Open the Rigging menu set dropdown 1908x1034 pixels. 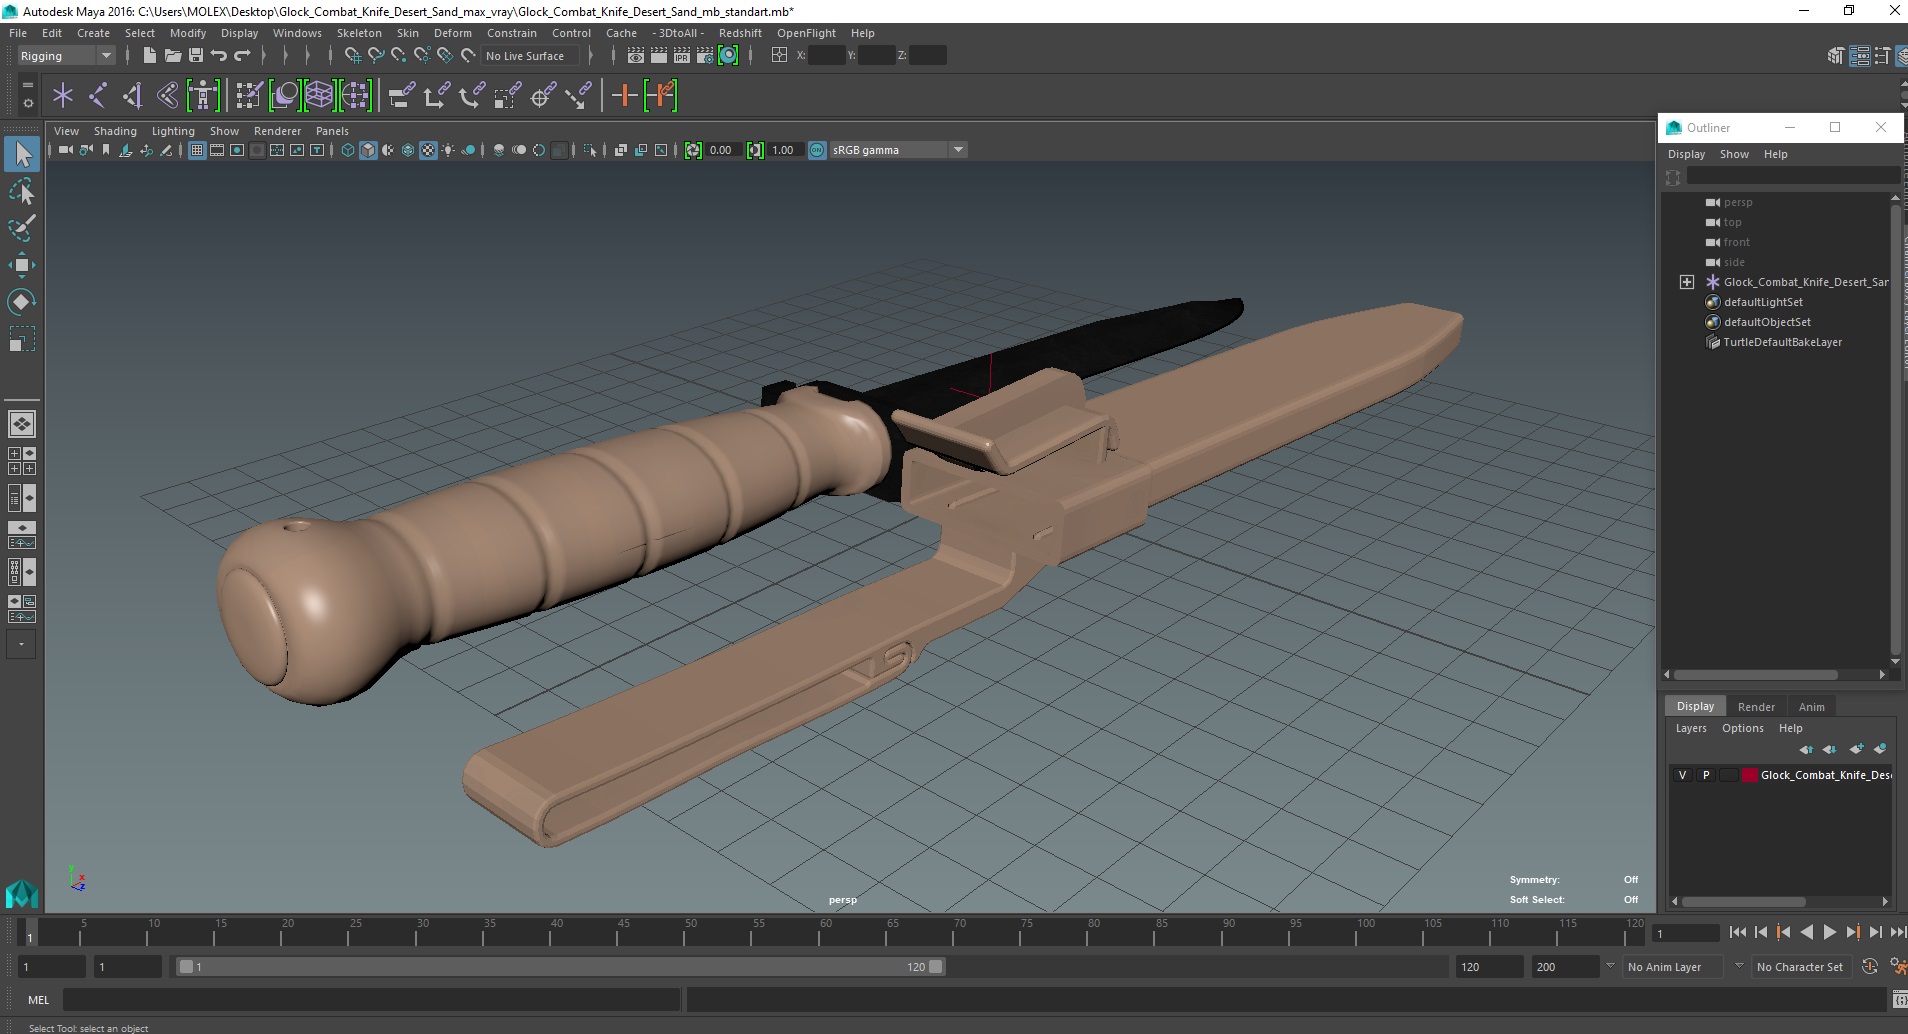[x=66, y=56]
